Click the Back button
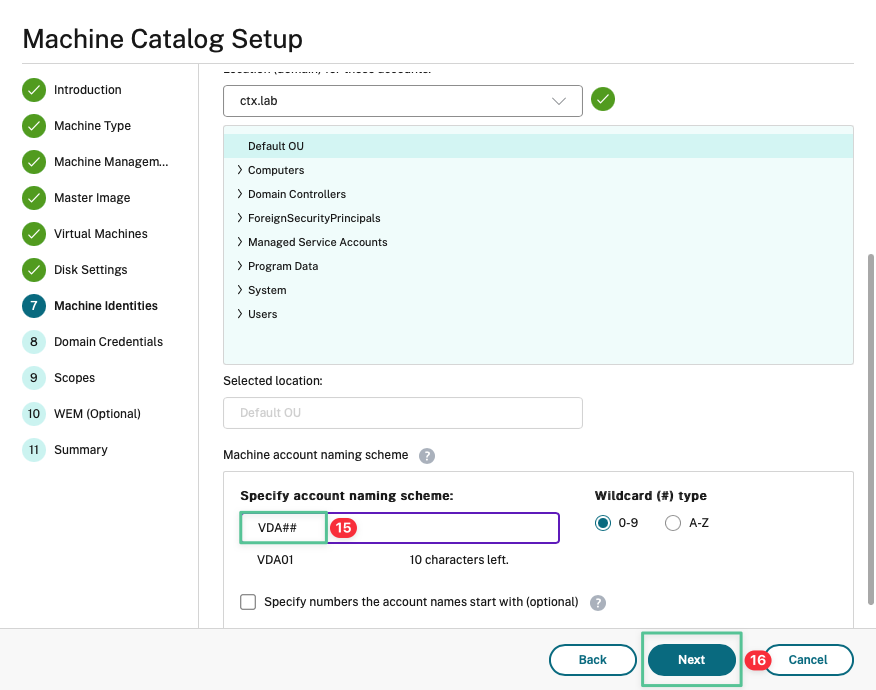This screenshot has height=690, width=876. 593,660
